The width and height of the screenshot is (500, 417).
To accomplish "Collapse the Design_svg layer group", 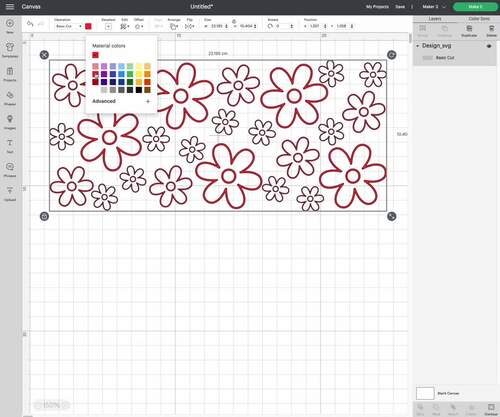I will click(418, 46).
